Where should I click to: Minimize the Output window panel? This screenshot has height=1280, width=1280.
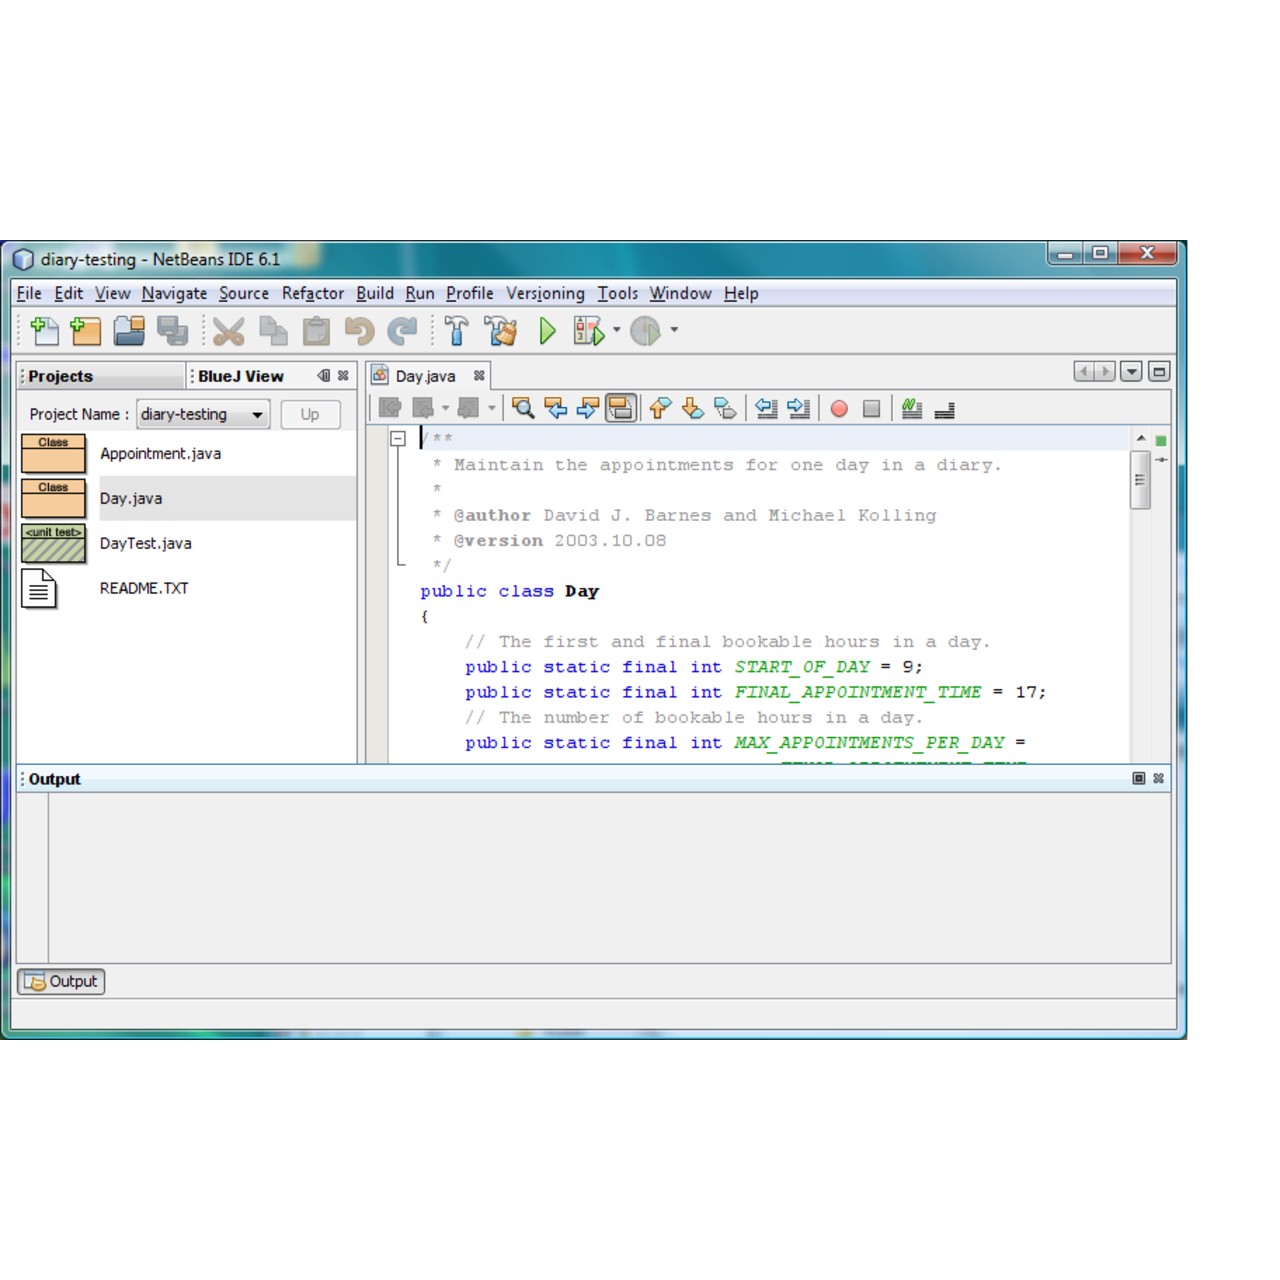coord(1138,778)
